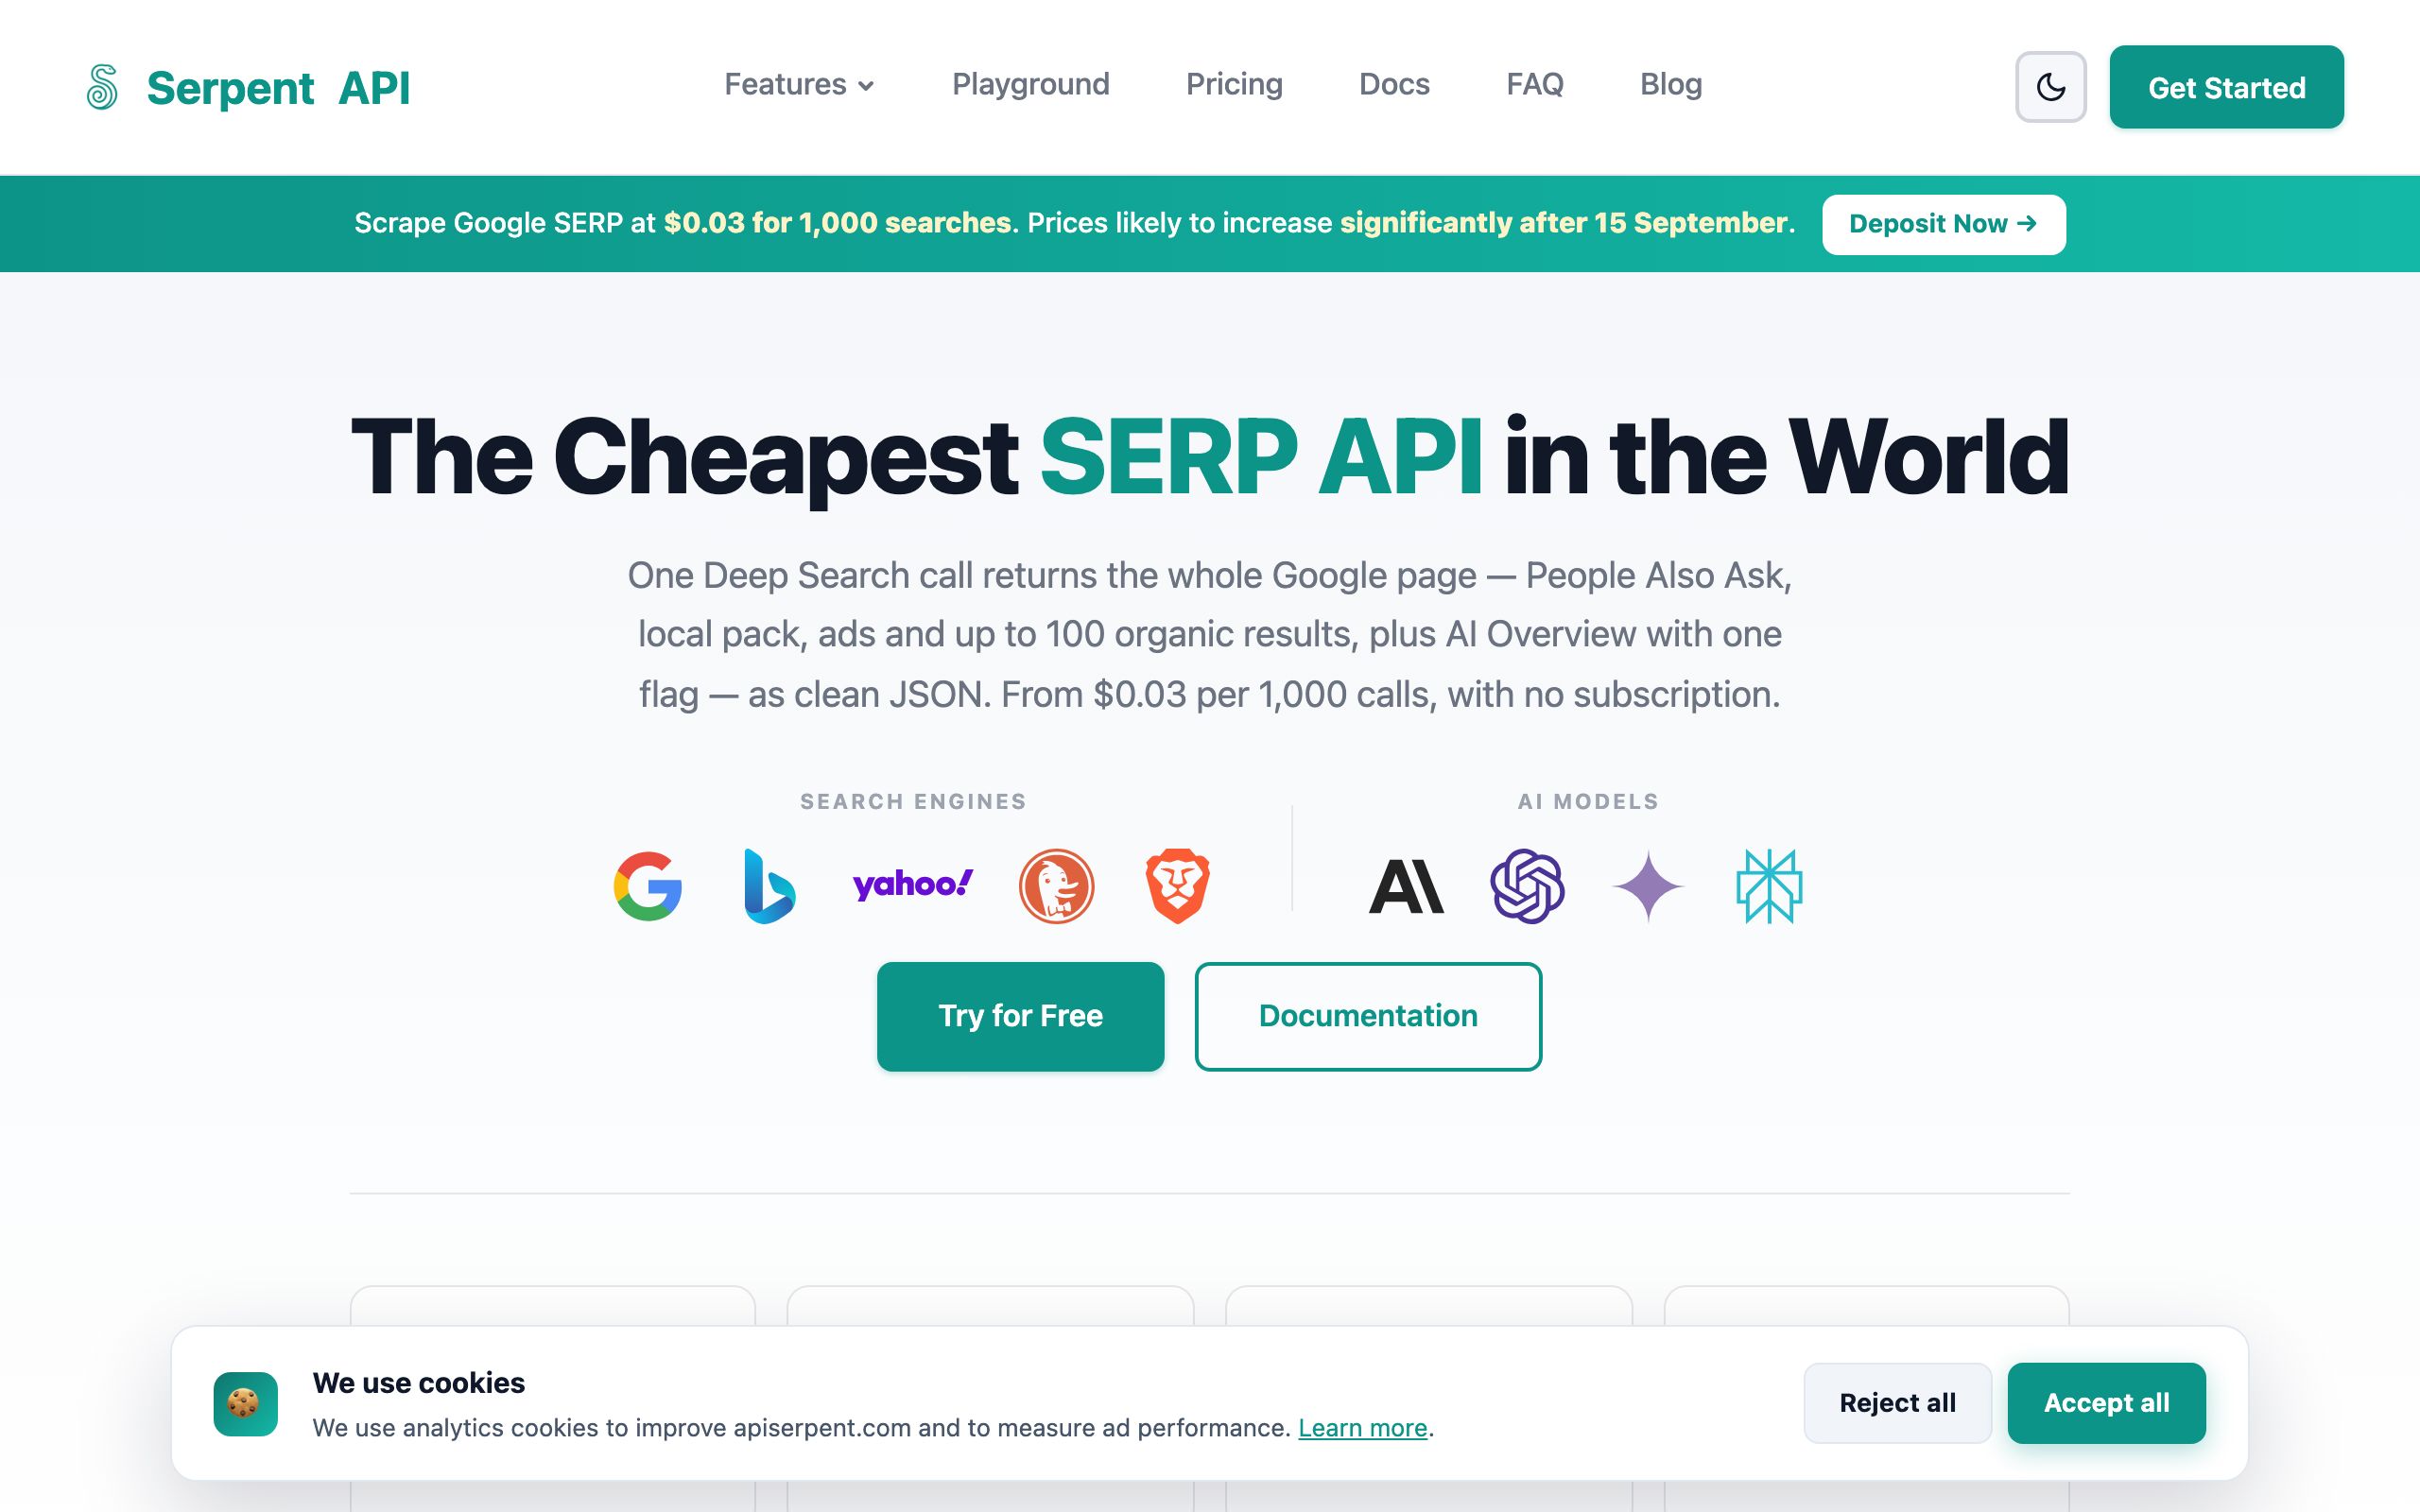Click 'We use cookies' heading

418,1383
